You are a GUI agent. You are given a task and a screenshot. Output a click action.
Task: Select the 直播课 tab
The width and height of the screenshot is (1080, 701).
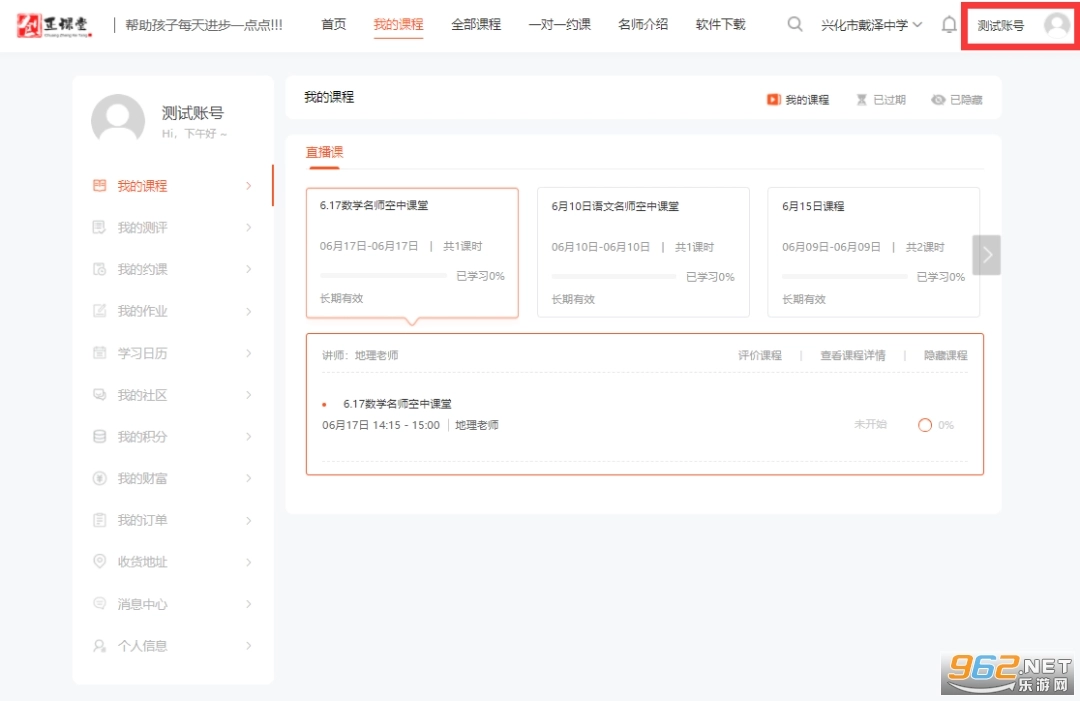coord(324,152)
